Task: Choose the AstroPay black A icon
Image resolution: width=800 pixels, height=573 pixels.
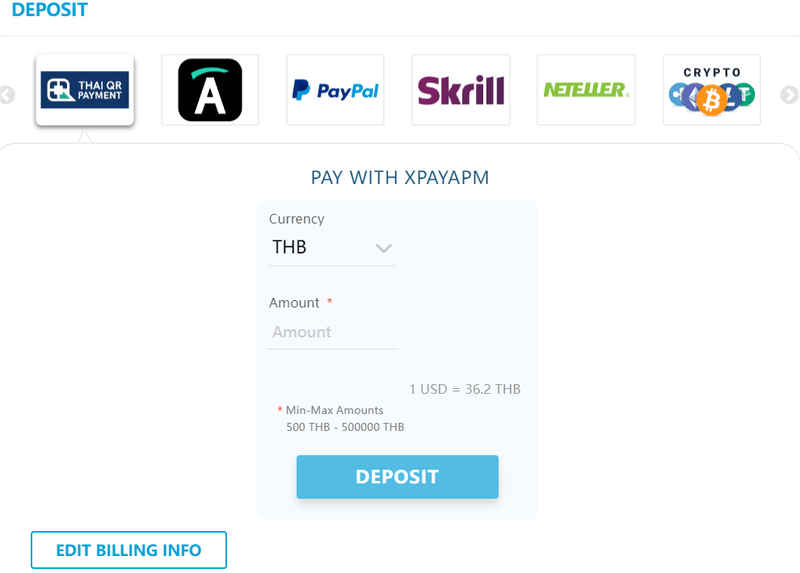Action: point(210,90)
